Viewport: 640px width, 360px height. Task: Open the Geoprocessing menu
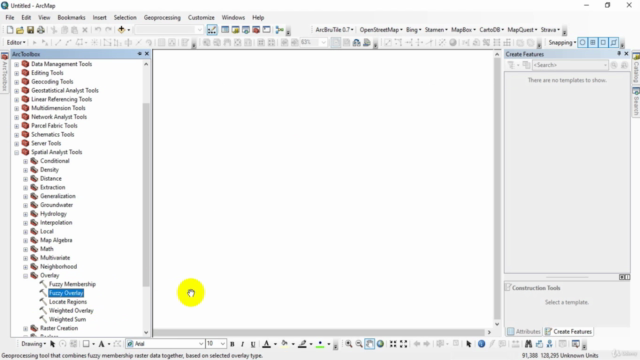tap(162, 18)
